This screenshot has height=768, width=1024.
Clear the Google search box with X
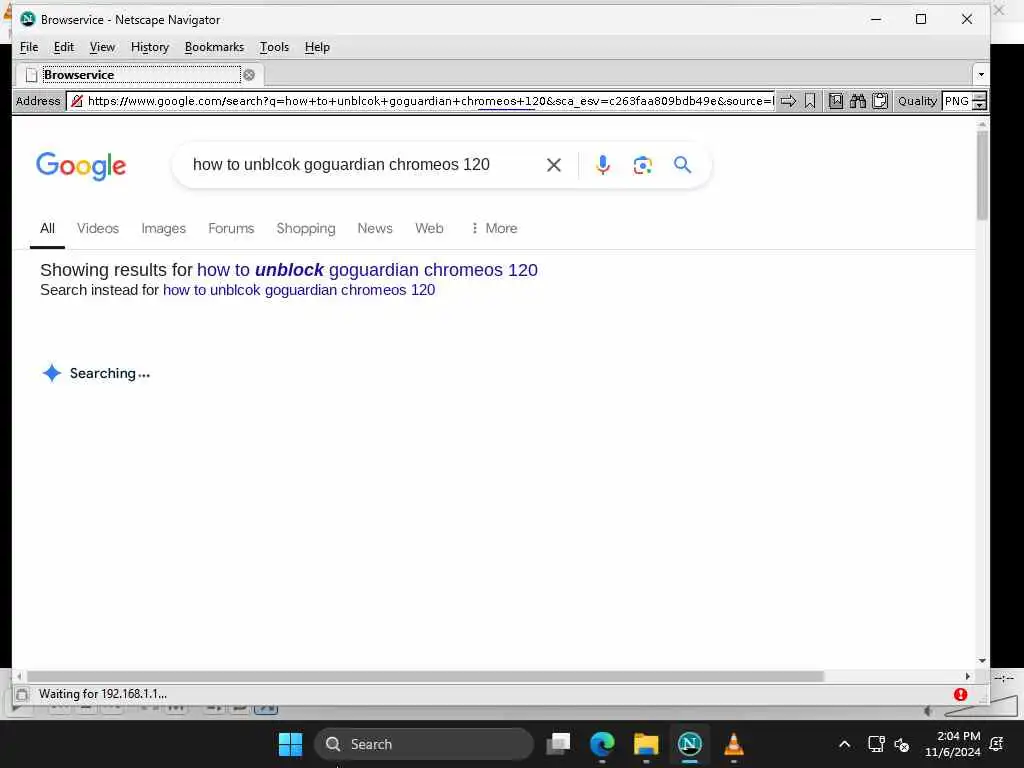click(554, 165)
